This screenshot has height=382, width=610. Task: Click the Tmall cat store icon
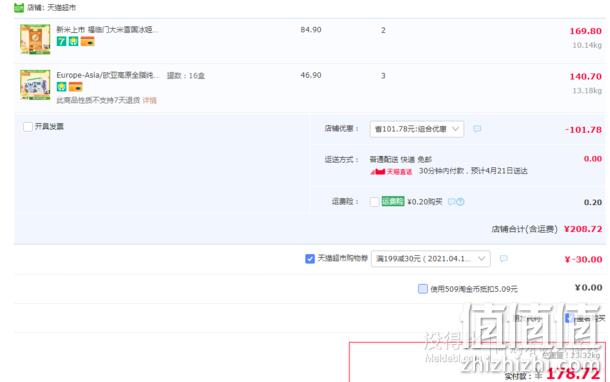[19, 7]
